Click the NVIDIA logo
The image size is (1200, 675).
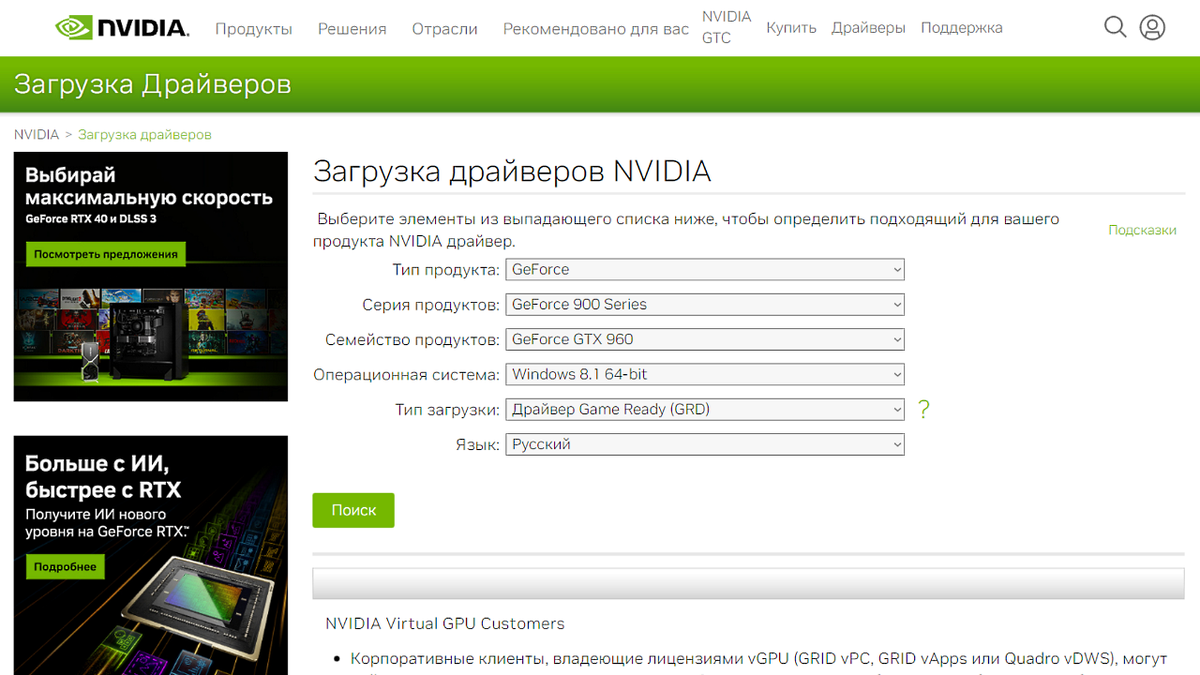coord(122,28)
